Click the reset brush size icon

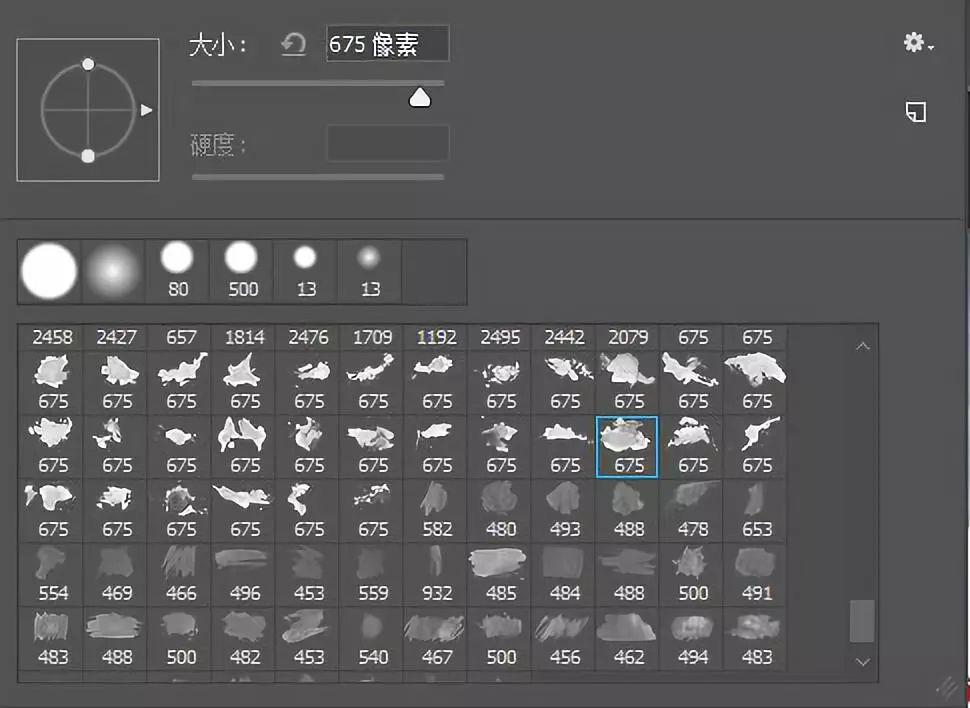[x=294, y=45]
